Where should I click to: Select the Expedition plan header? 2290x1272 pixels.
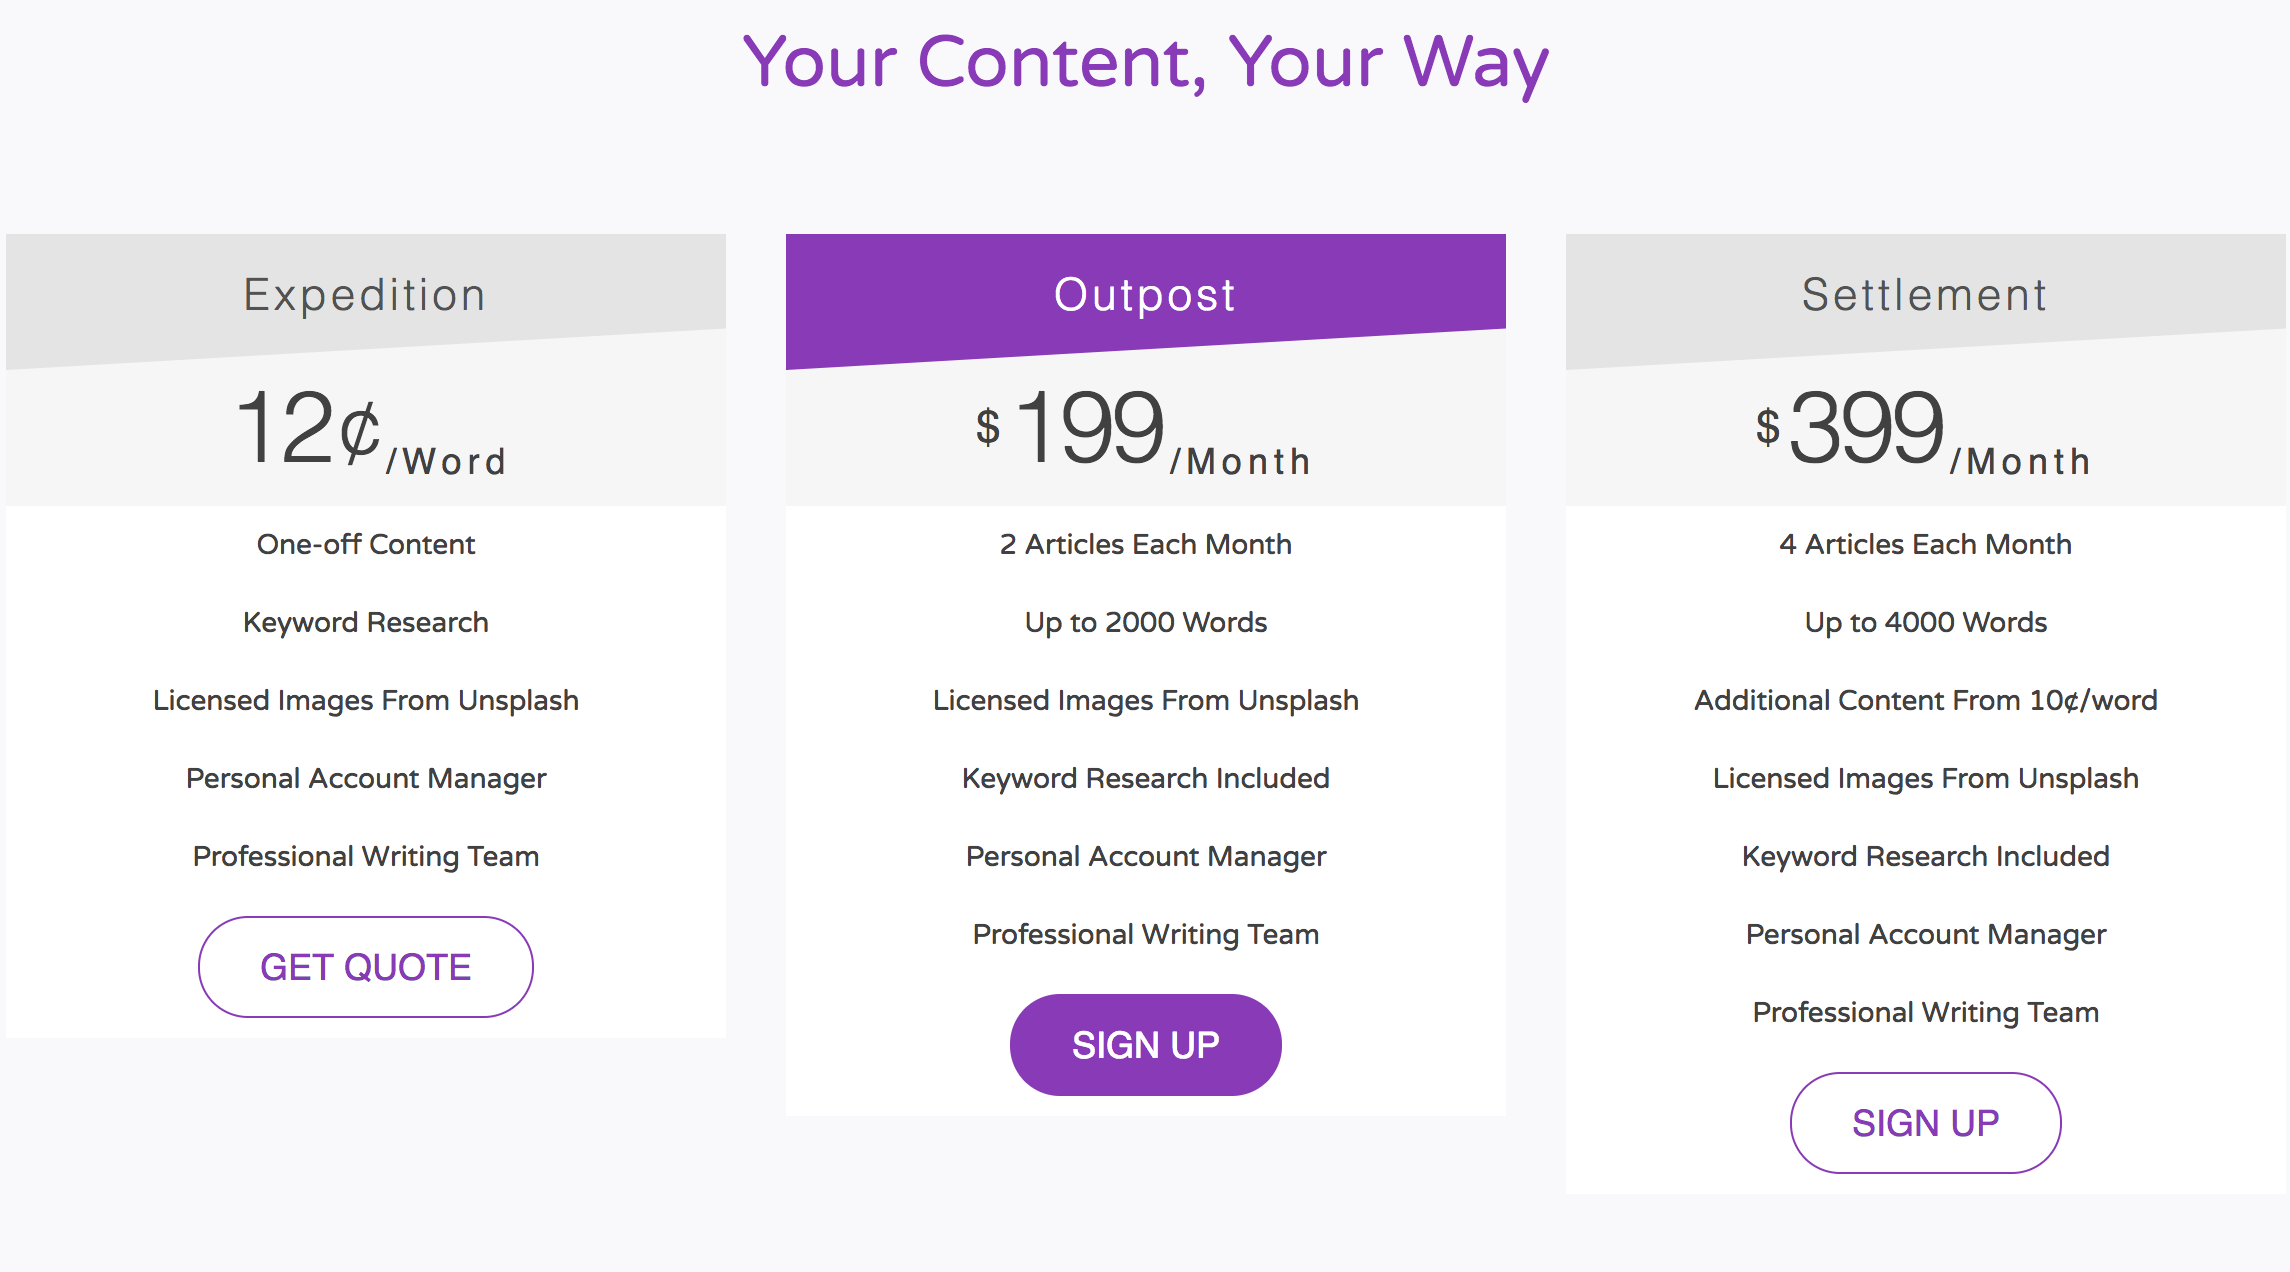(366, 295)
